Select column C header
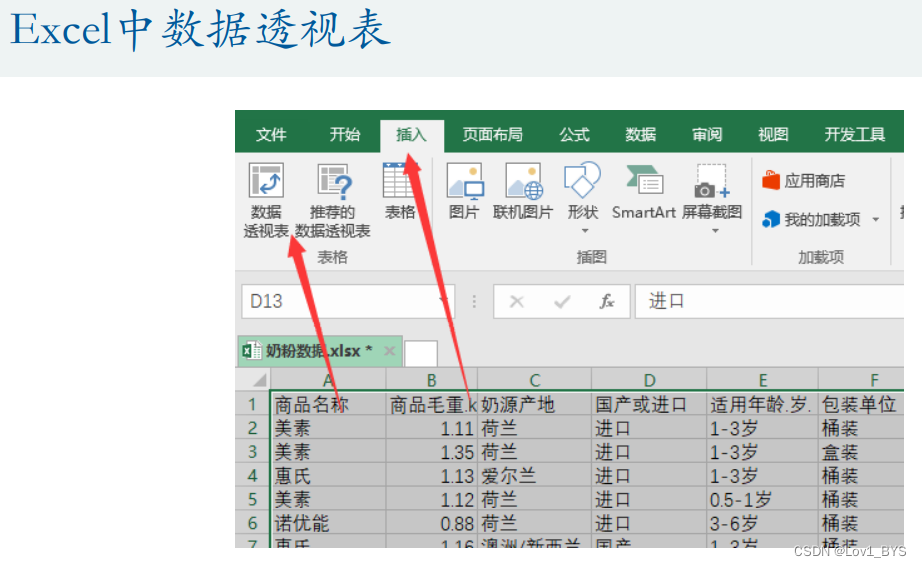Screen dimensions: 922x567 pyautogui.click(x=535, y=380)
